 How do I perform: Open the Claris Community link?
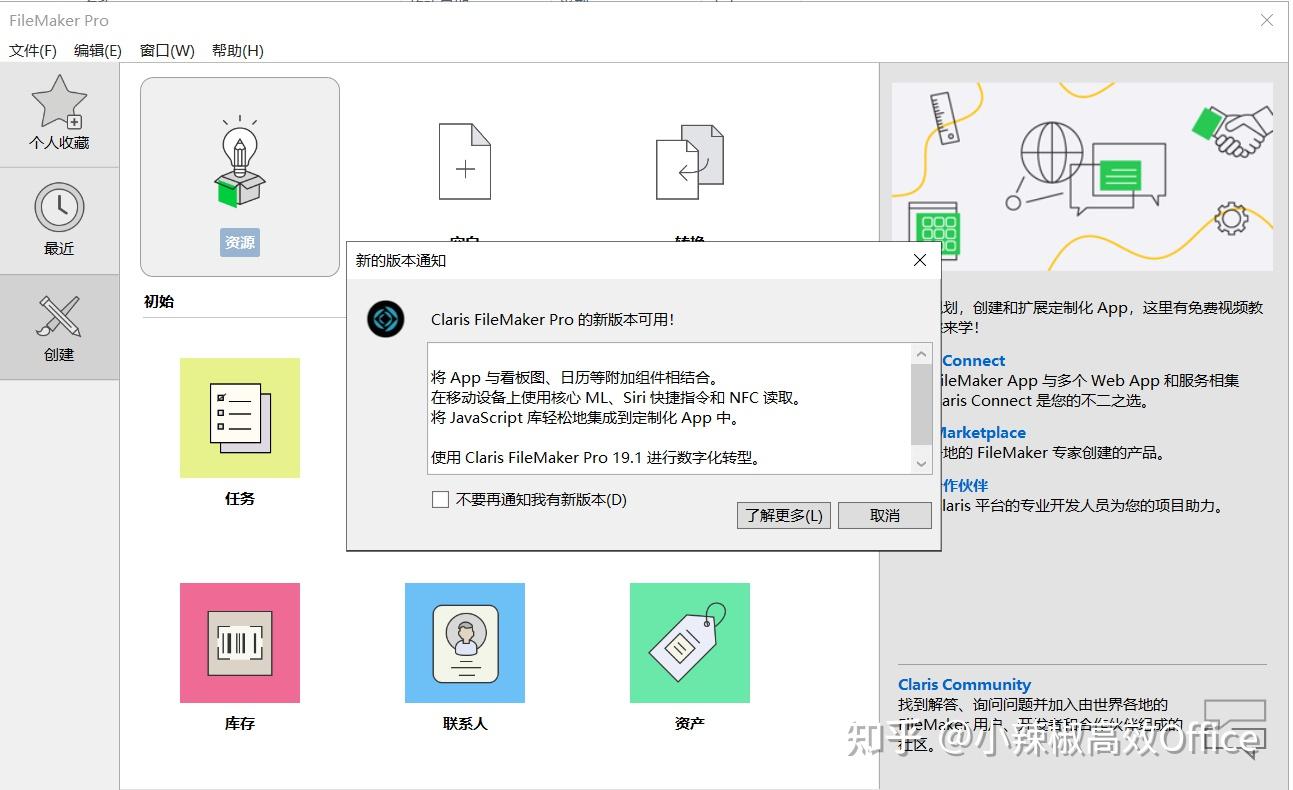(964, 684)
